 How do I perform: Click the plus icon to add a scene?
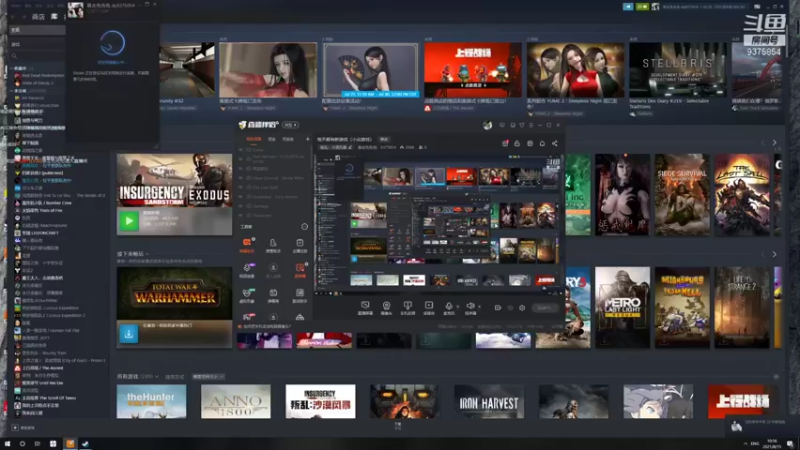(307, 139)
